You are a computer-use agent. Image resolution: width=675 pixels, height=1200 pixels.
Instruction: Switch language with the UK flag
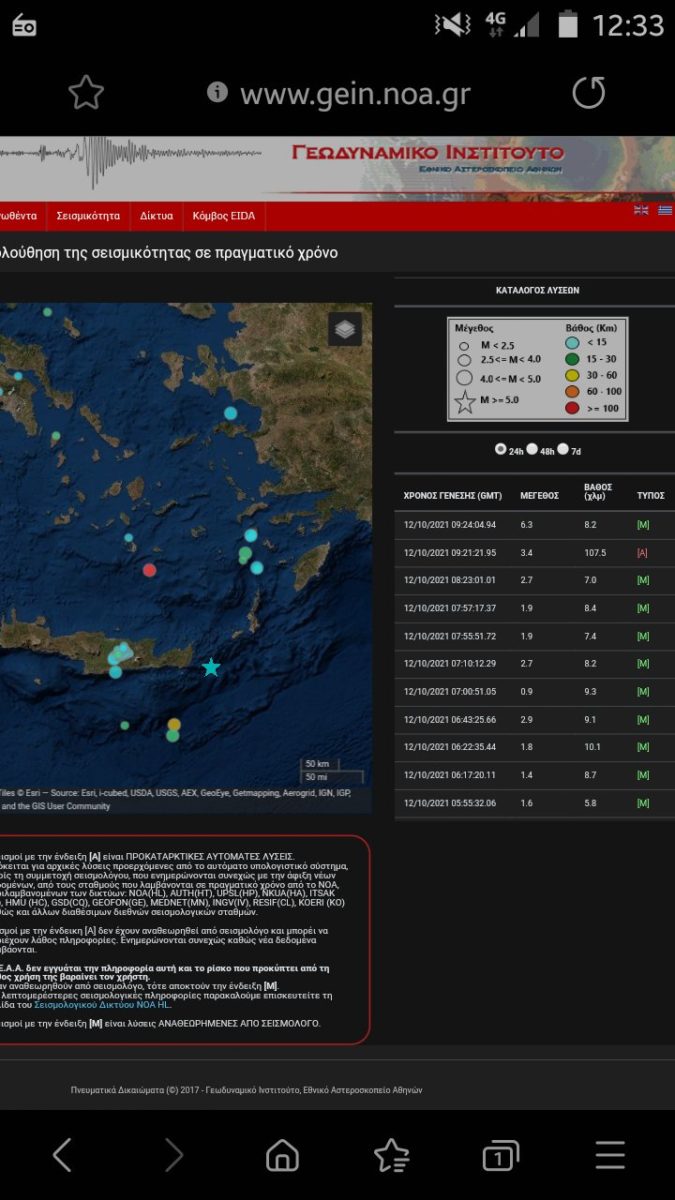(642, 210)
